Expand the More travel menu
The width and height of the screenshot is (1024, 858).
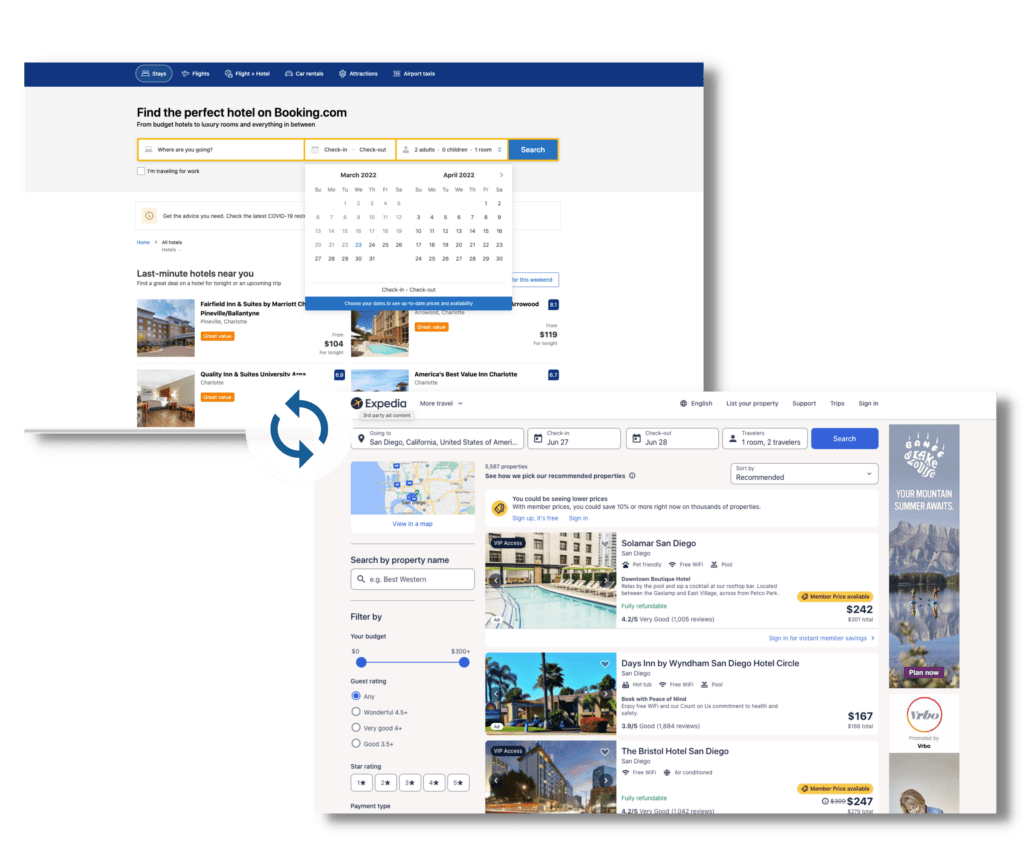pyautogui.click(x=441, y=404)
